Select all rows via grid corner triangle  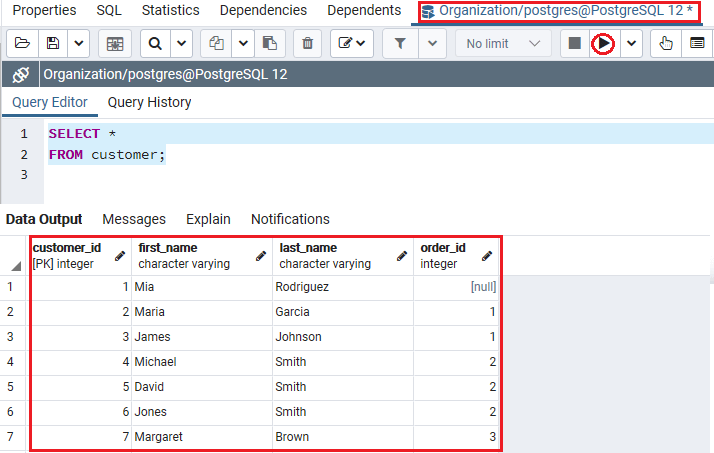(x=16, y=265)
